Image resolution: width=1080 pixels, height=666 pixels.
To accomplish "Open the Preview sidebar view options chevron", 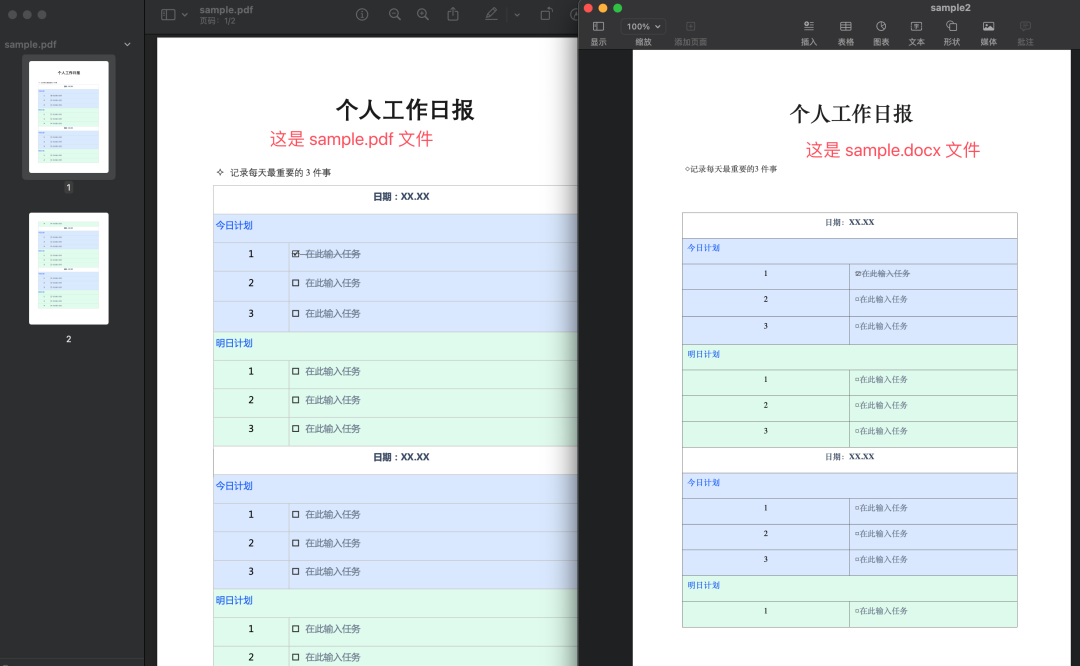I will coord(185,14).
